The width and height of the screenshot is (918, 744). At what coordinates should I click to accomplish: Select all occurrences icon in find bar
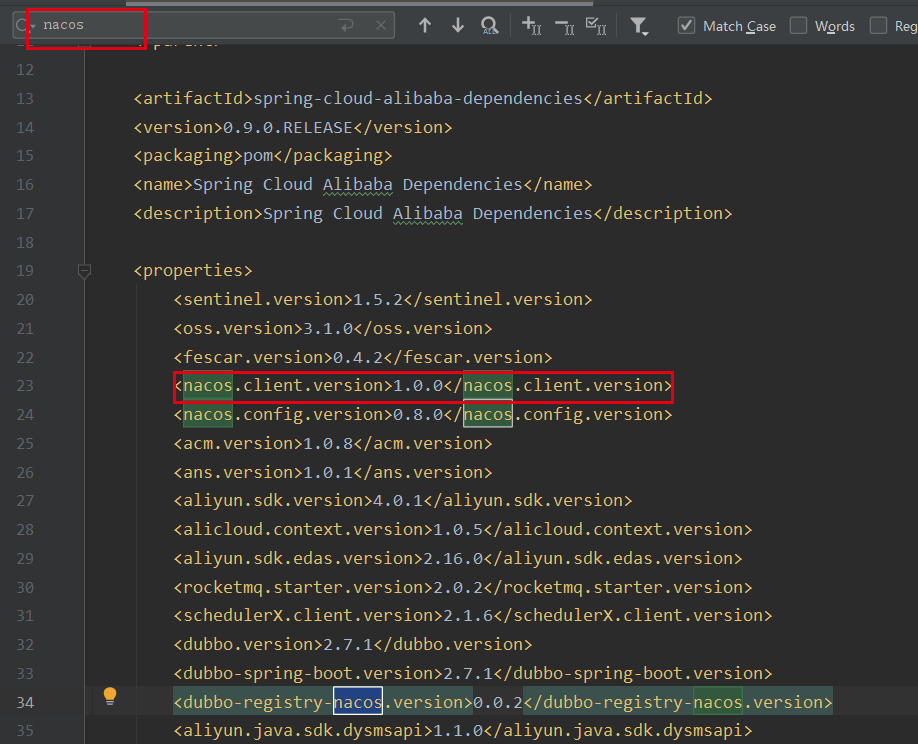tap(596, 26)
